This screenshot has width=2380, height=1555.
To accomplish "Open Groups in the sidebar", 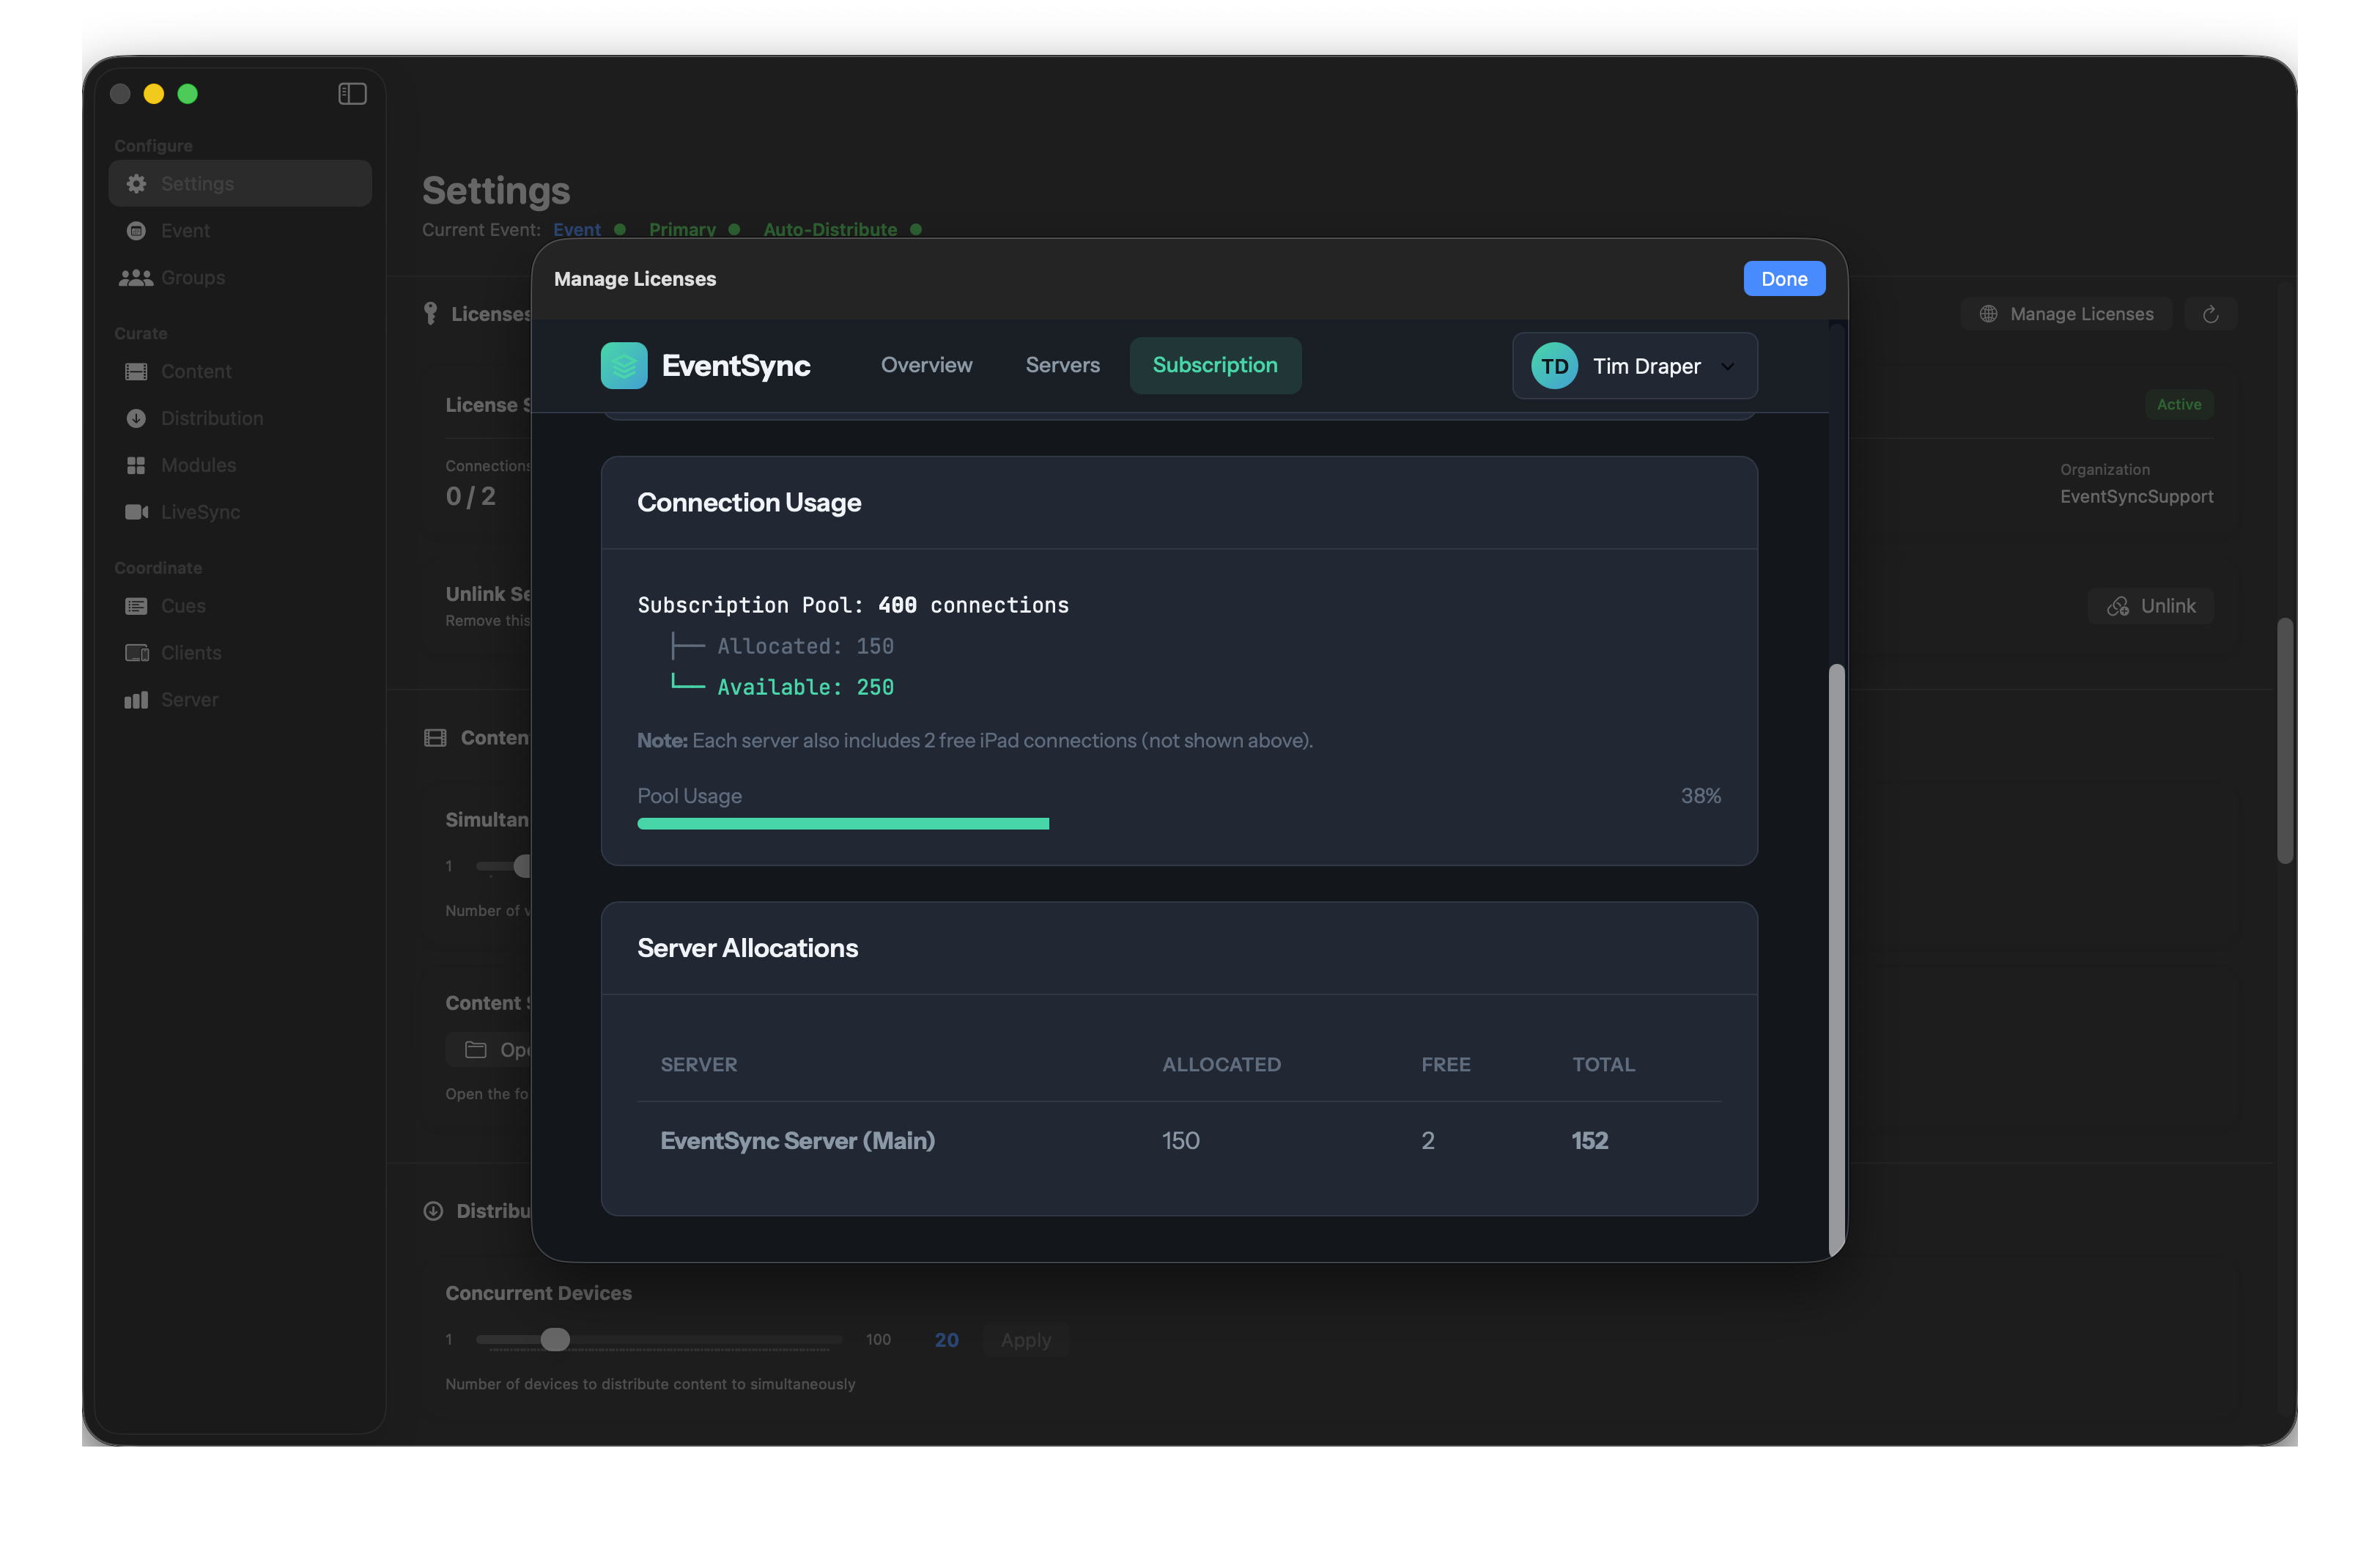I will tap(240, 278).
